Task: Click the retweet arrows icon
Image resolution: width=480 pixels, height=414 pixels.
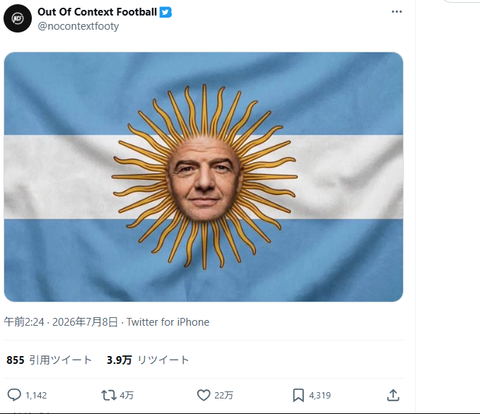Action: [x=109, y=395]
